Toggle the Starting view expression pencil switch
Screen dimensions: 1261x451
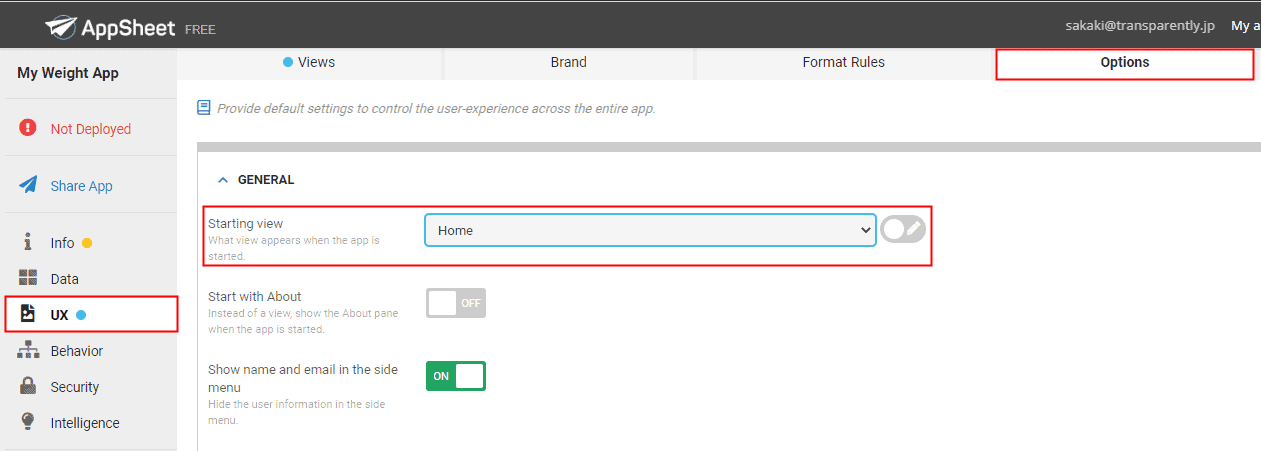pyautogui.click(x=903, y=230)
